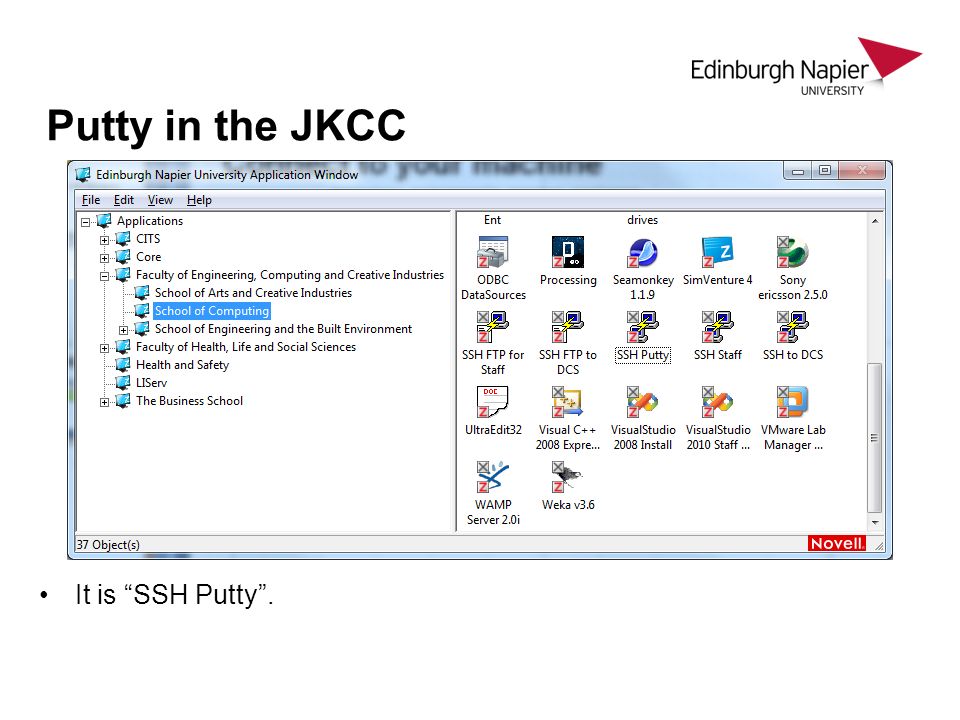Screen dimensions: 960x720
Task: Click the scroll down arrow in icon pane
Action: click(875, 522)
